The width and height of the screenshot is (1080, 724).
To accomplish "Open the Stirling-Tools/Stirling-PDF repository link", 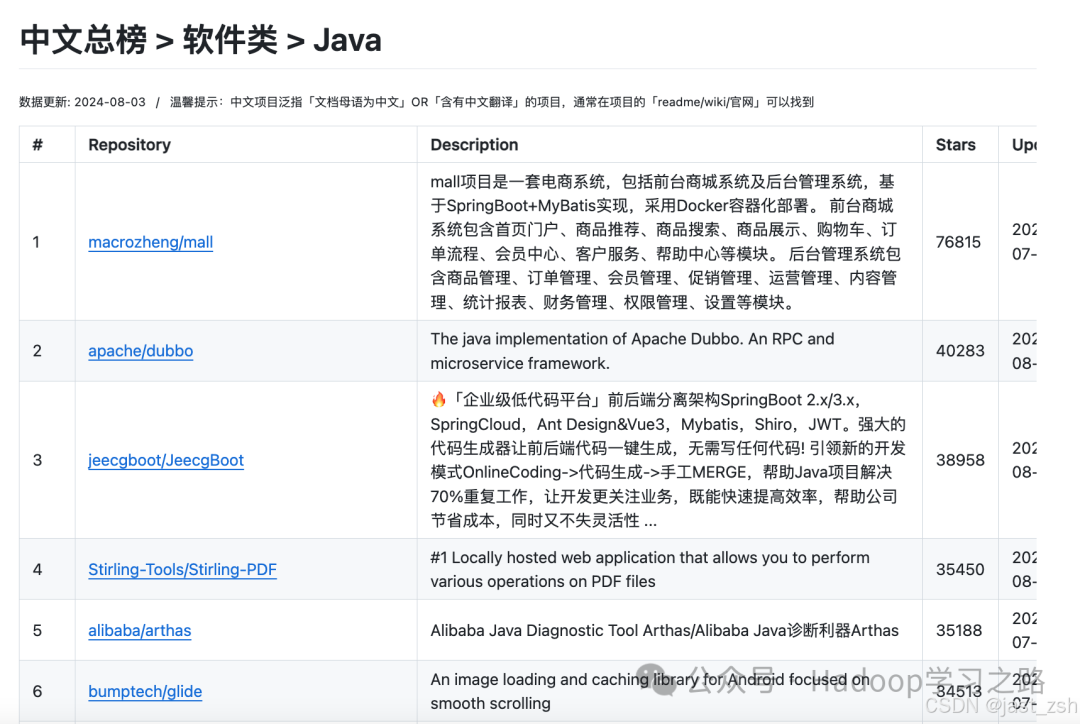I will (182, 570).
